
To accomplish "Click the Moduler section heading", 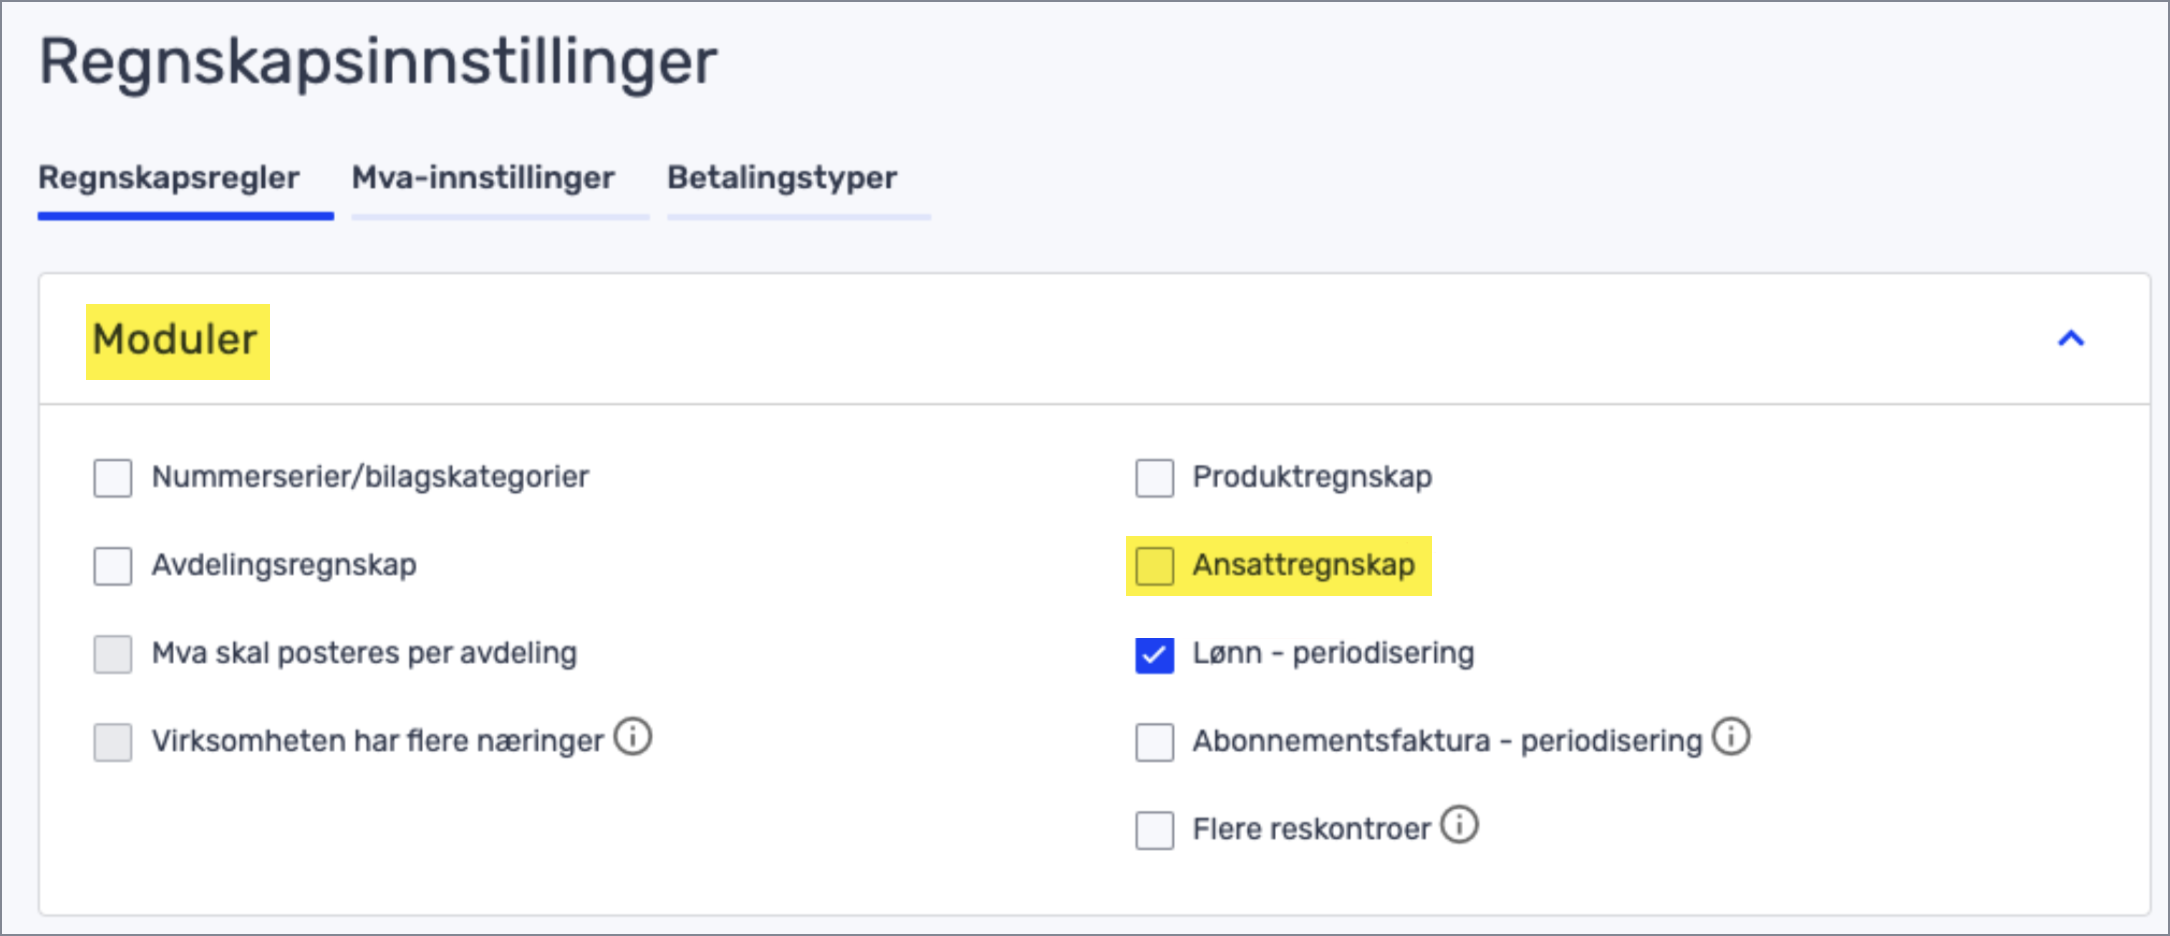I will [x=176, y=340].
